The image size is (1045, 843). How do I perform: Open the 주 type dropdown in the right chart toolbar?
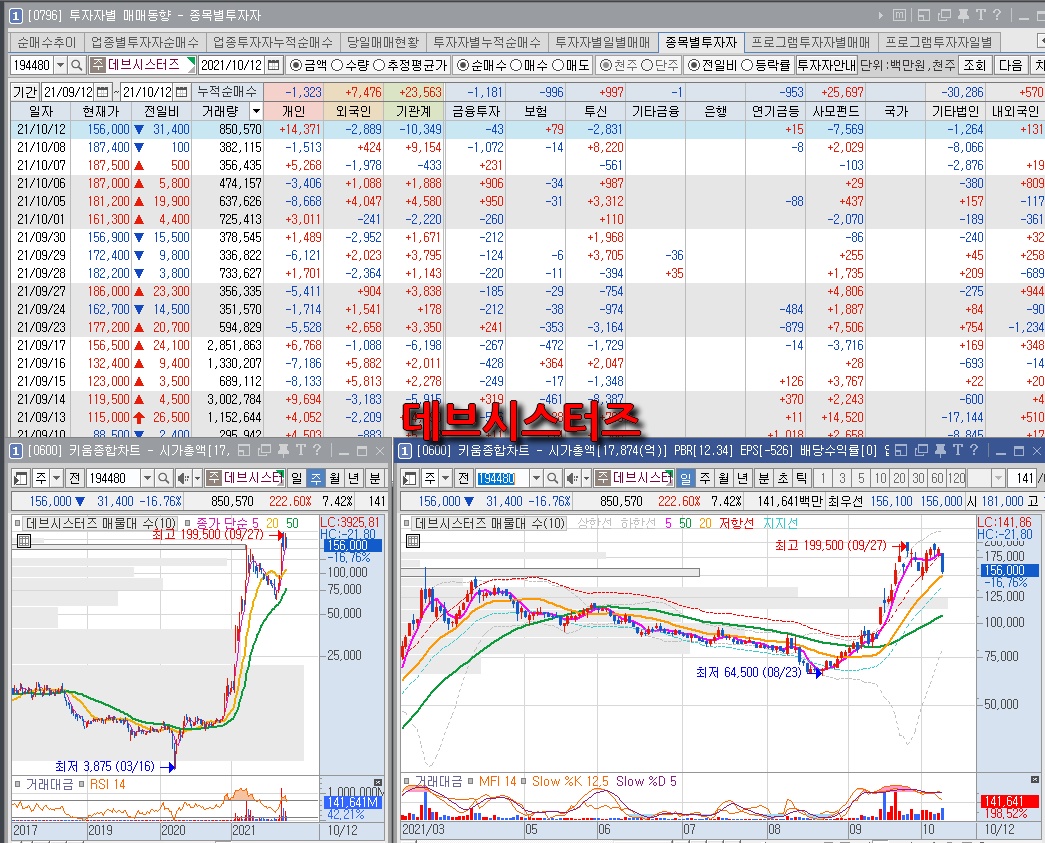tap(445, 478)
